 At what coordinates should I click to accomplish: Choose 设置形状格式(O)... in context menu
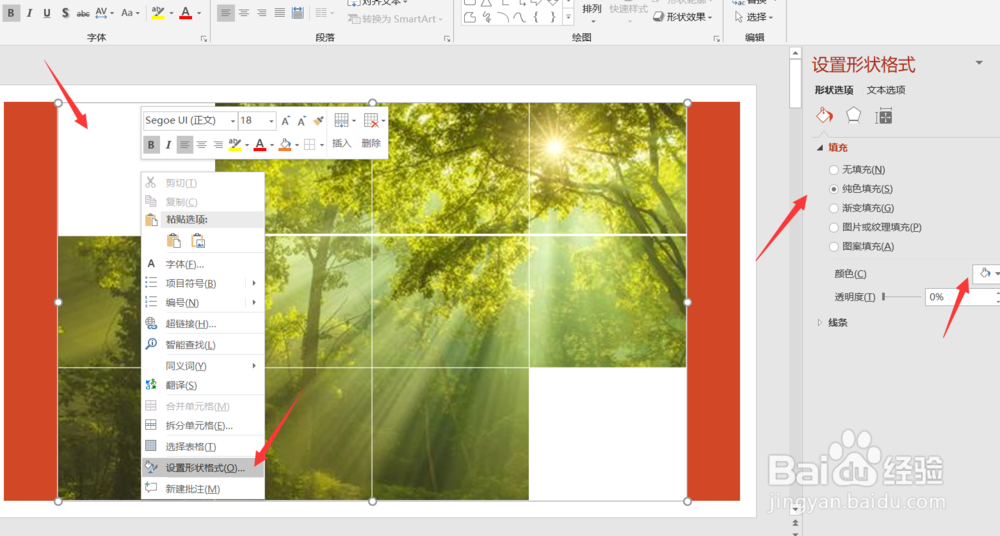click(x=203, y=468)
